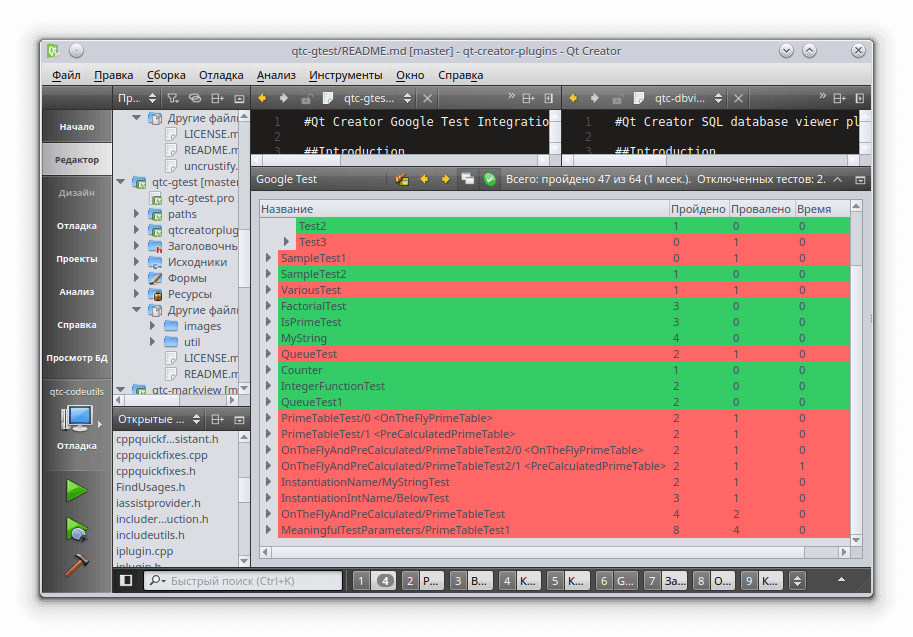Close the qtc-gtest document
The height and width of the screenshot is (637, 913).
427,98
